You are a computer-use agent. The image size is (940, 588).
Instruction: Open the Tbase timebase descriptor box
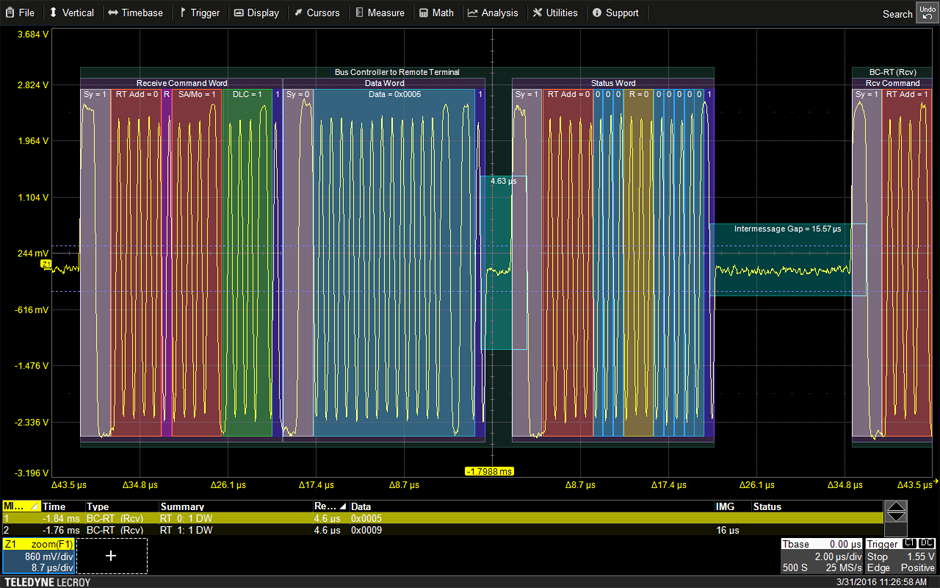coord(820,556)
